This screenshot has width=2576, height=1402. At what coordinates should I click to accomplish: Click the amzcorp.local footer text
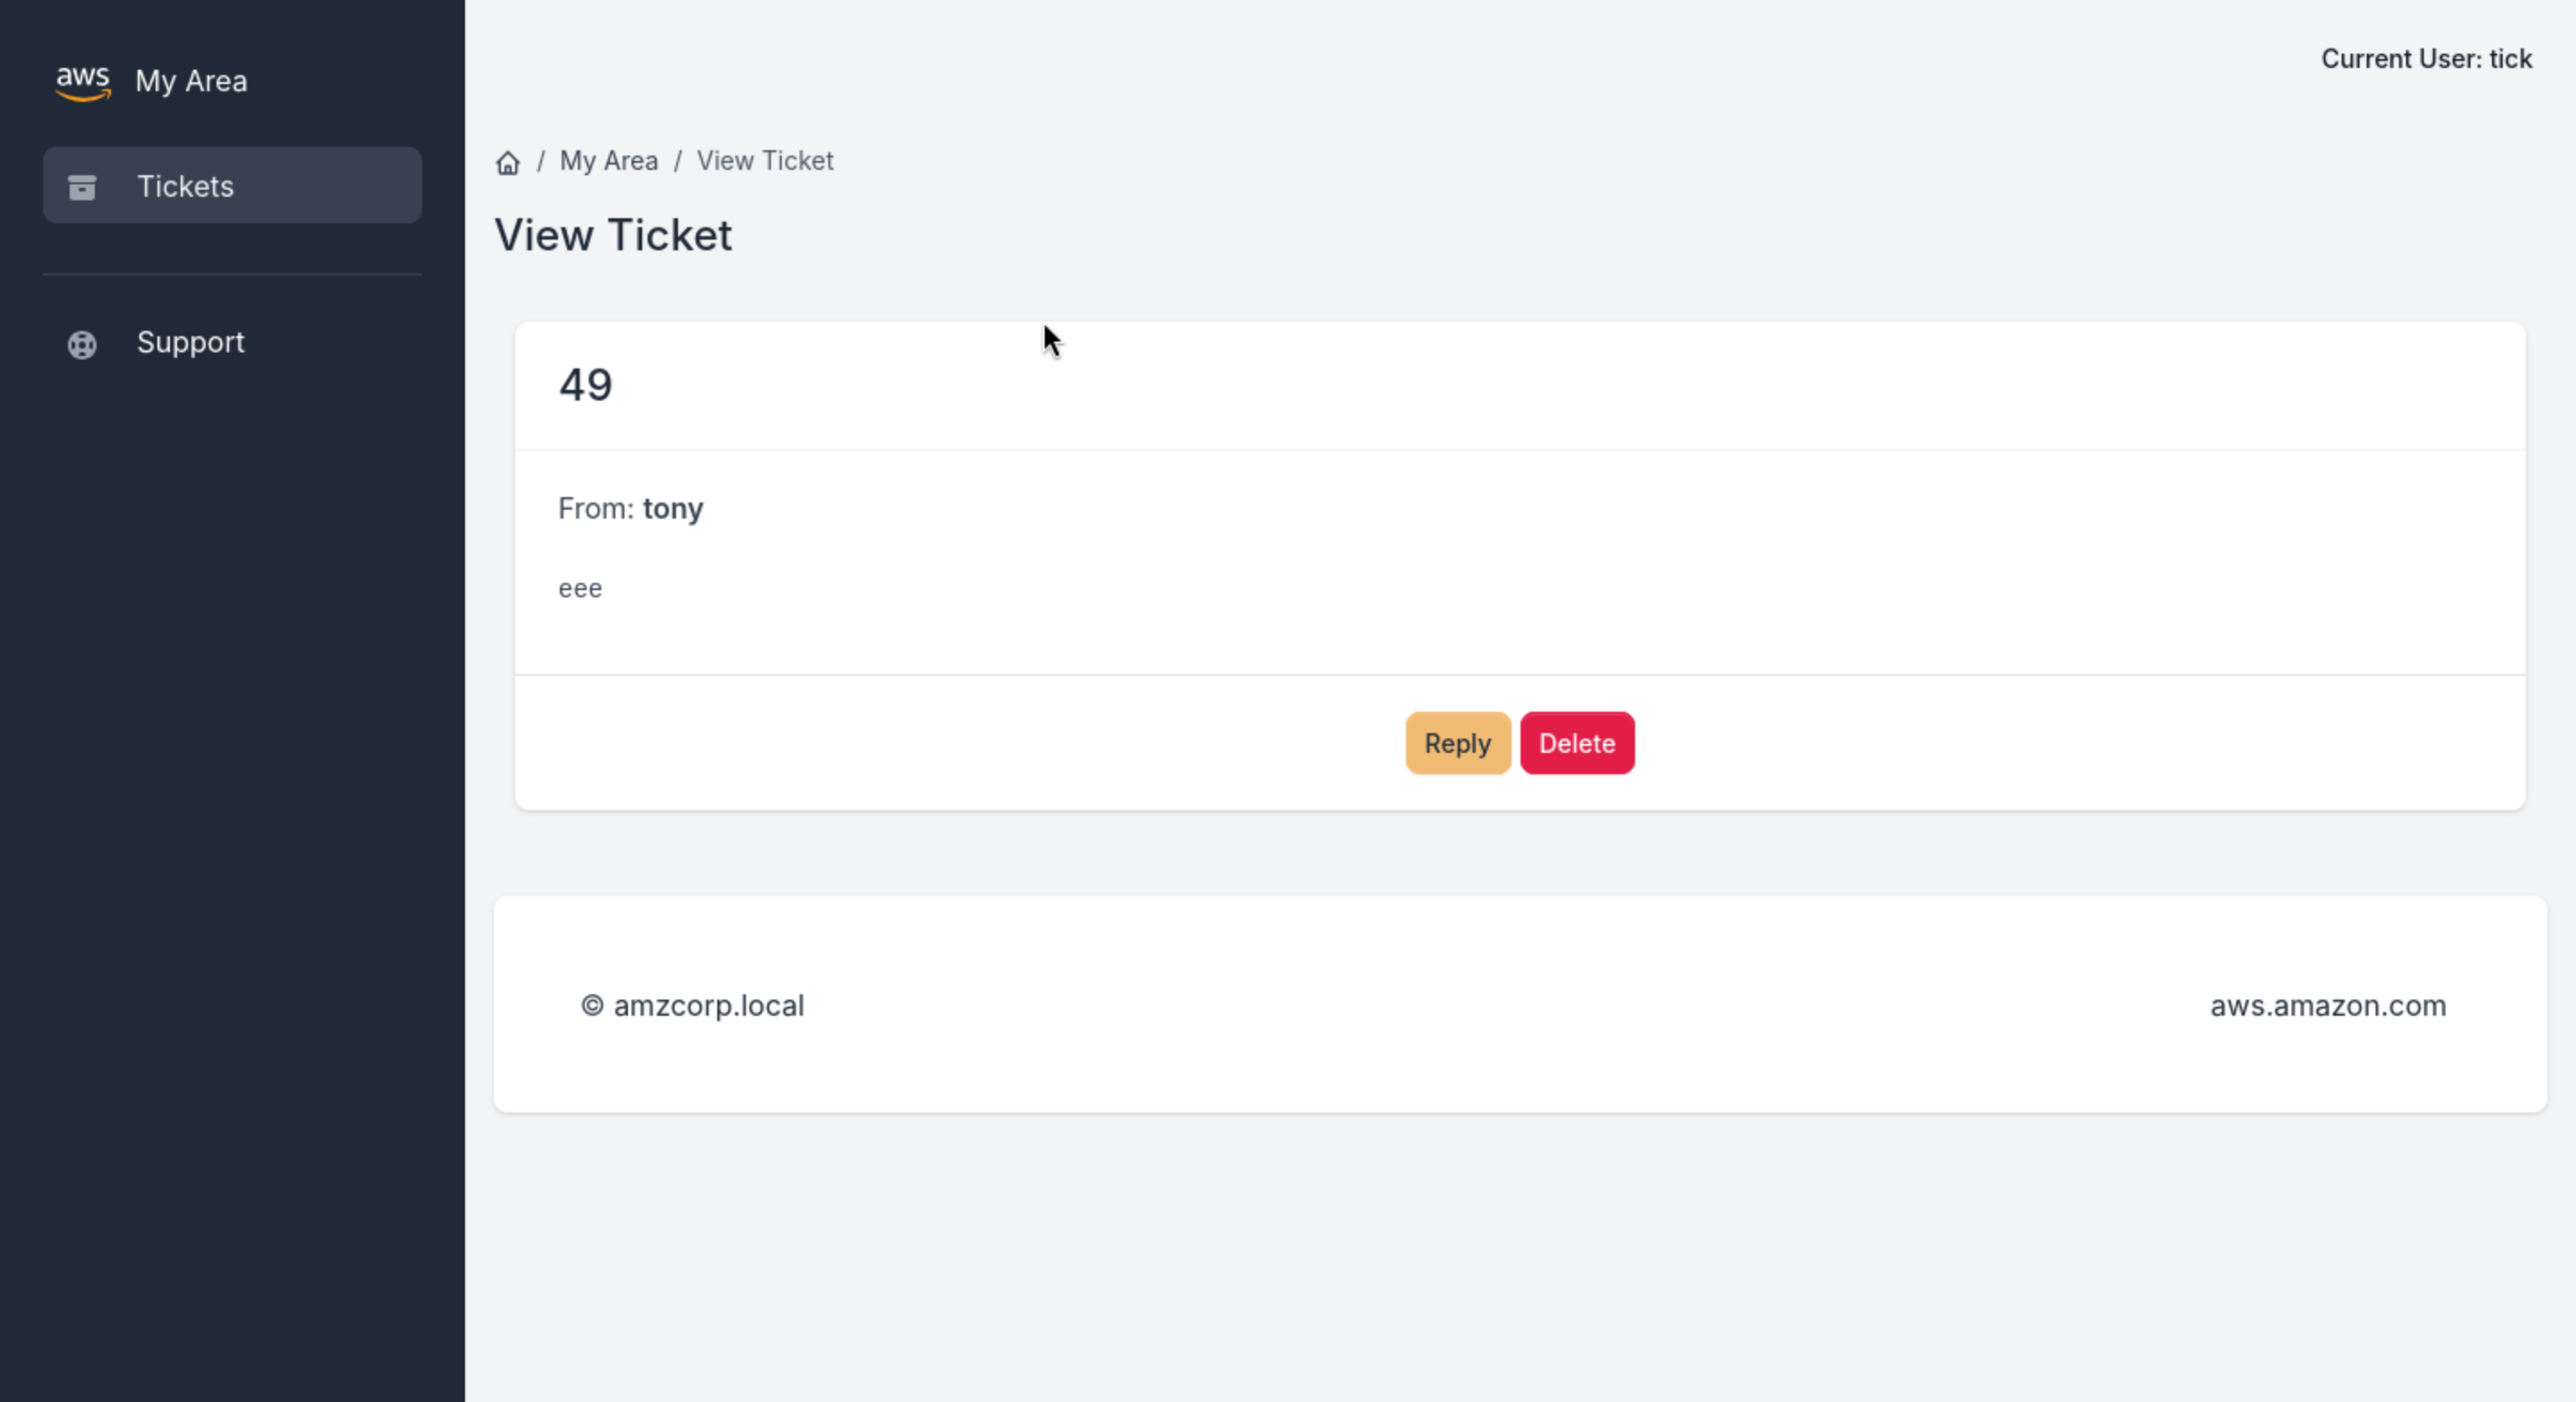pos(708,1005)
